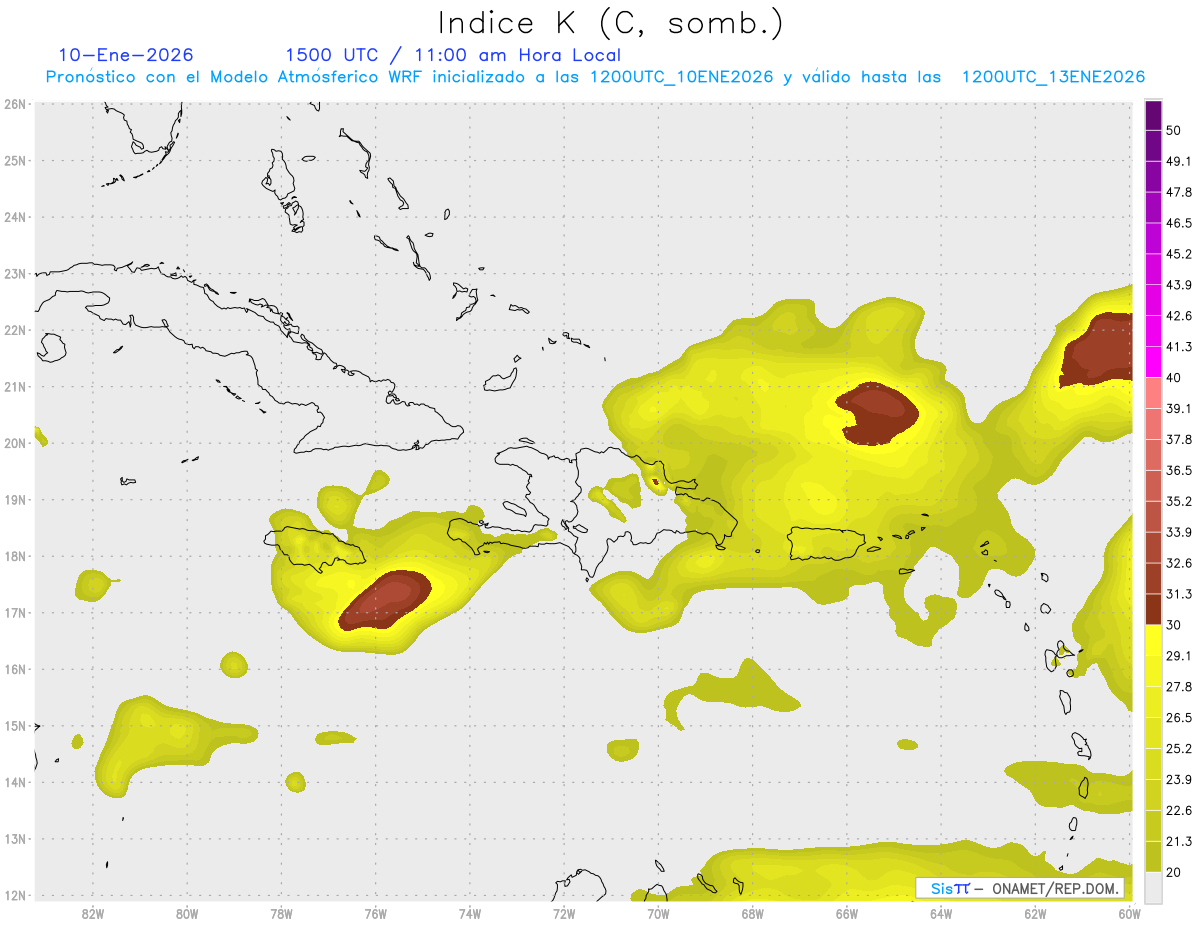Click the 15N latitude label
The image size is (1200, 927).
click(16, 726)
